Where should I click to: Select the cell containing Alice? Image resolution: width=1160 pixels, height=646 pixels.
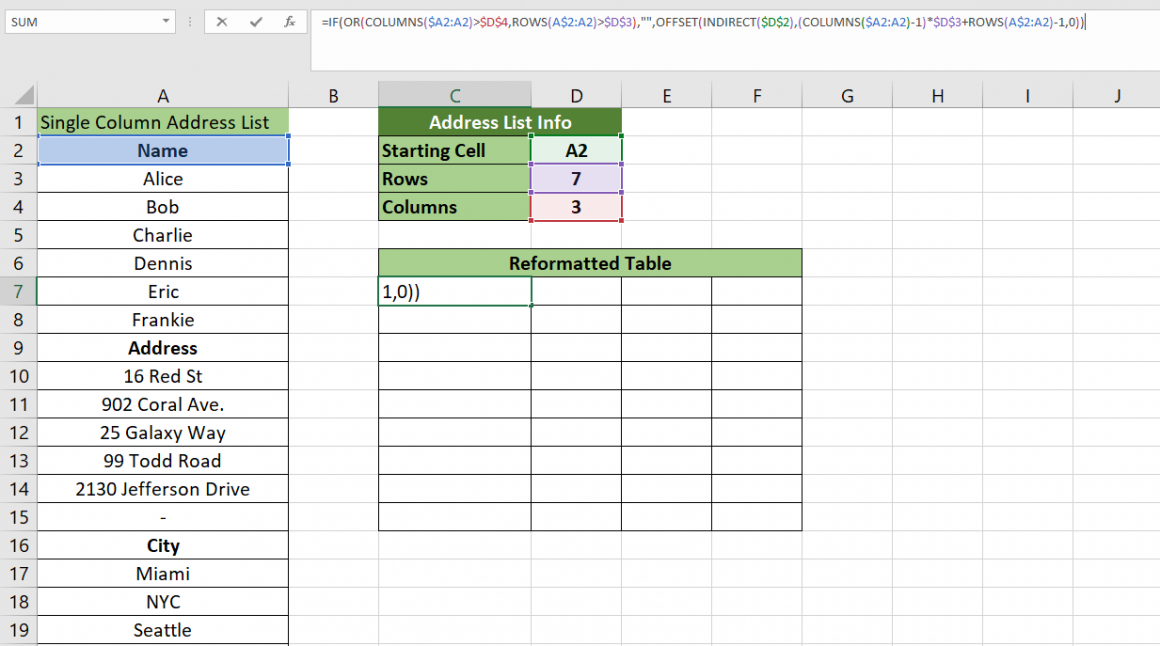tap(163, 178)
